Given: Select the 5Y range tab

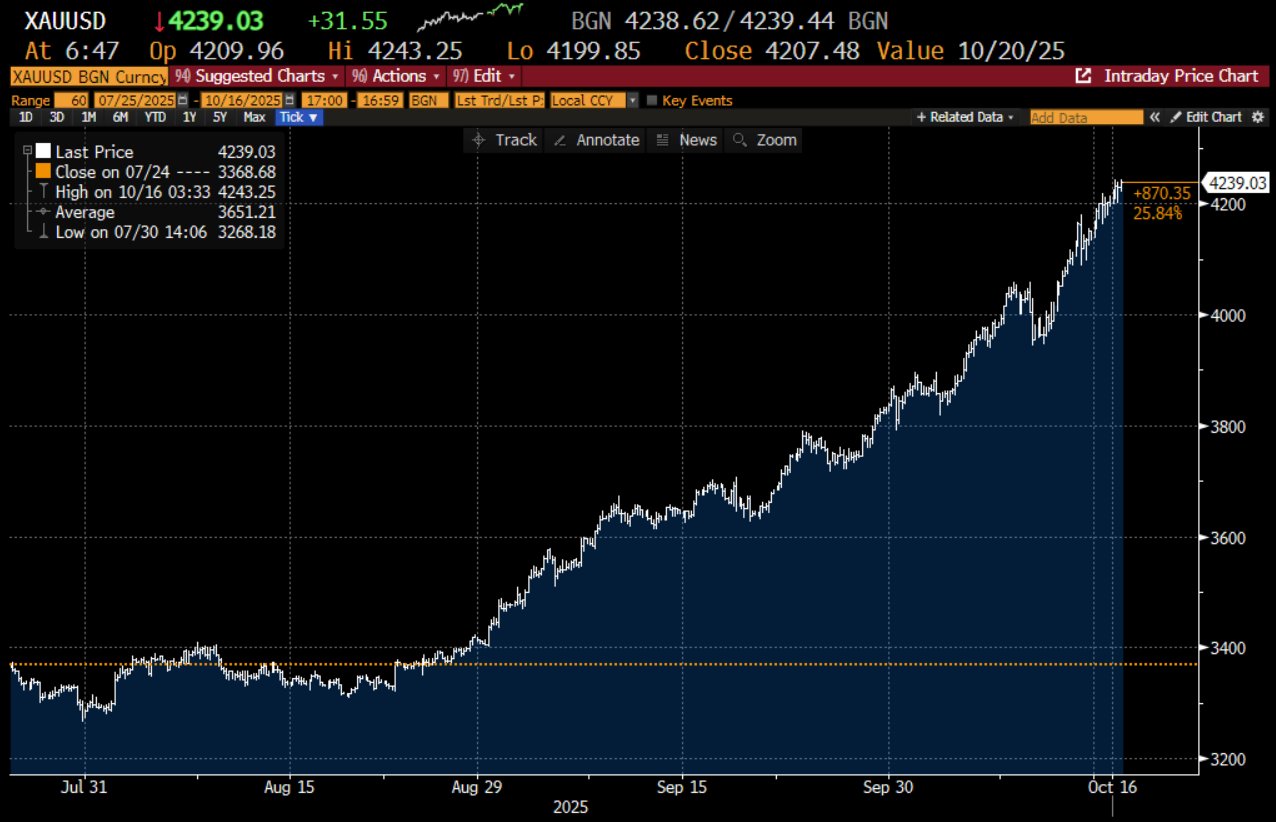Looking at the screenshot, I should pos(220,117).
